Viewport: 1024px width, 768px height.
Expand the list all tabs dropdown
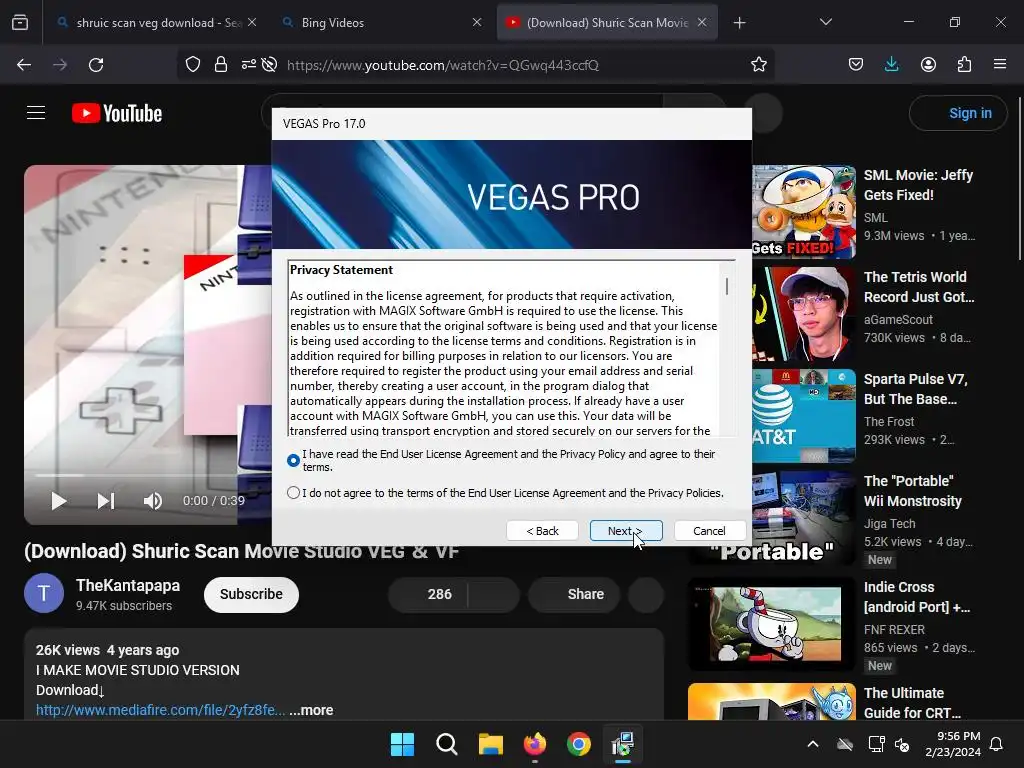pyautogui.click(x=825, y=23)
